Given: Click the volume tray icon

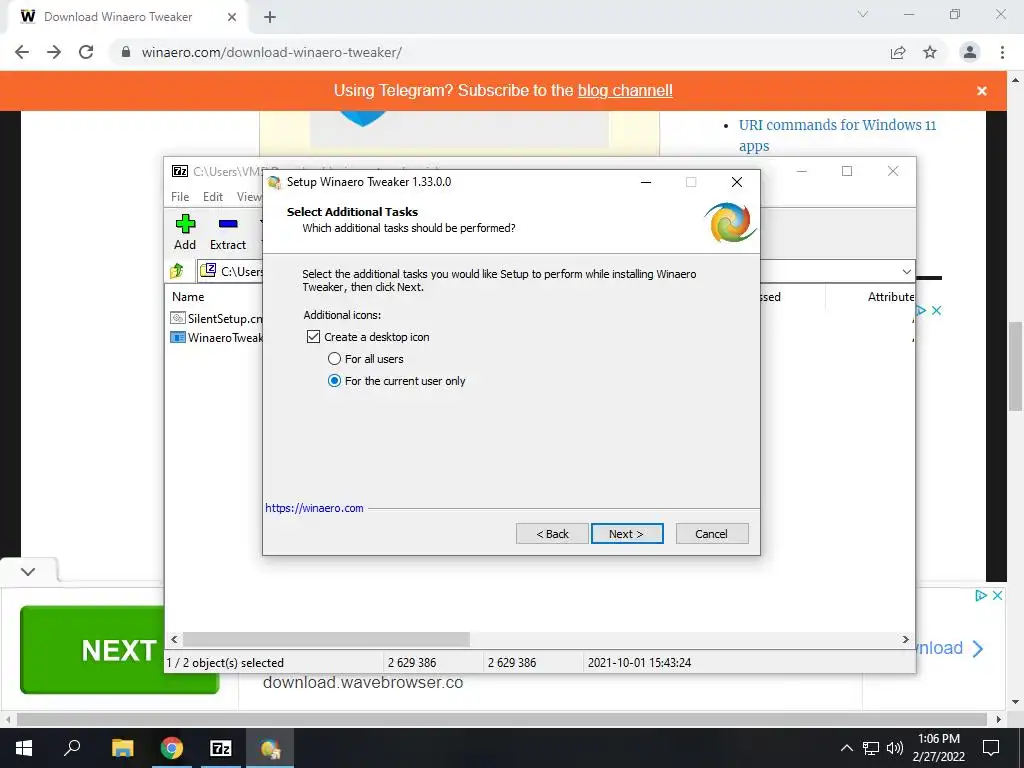Looking at the screenshot, I should pos(895,748).
